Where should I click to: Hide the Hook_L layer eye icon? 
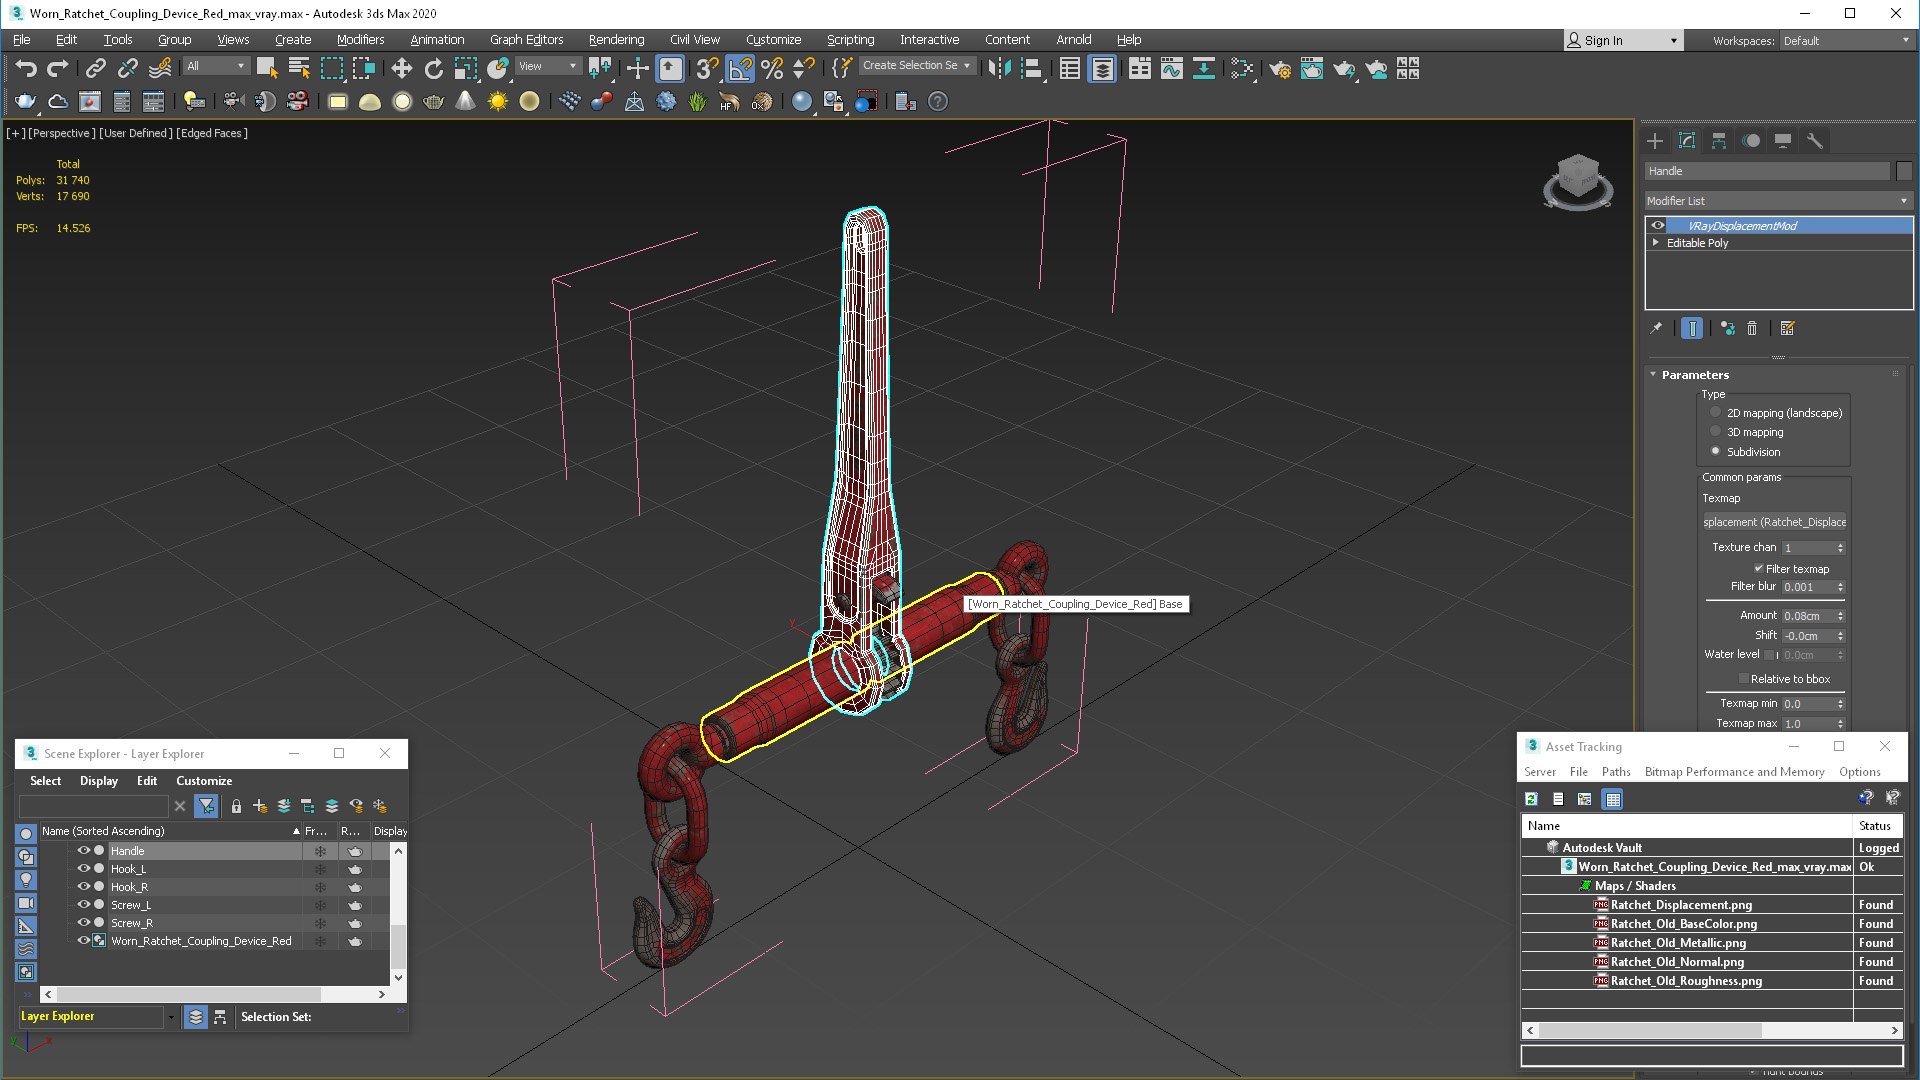(x=84, y=868)
